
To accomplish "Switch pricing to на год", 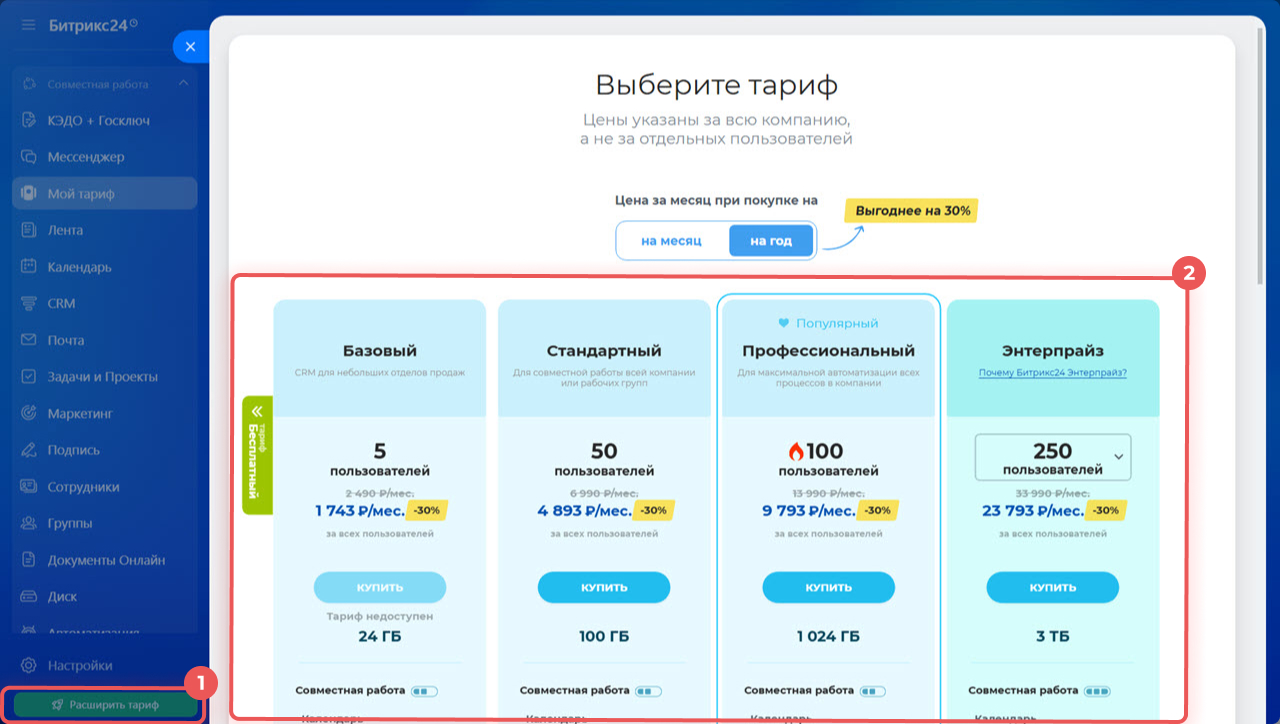I will click(771, 241).
